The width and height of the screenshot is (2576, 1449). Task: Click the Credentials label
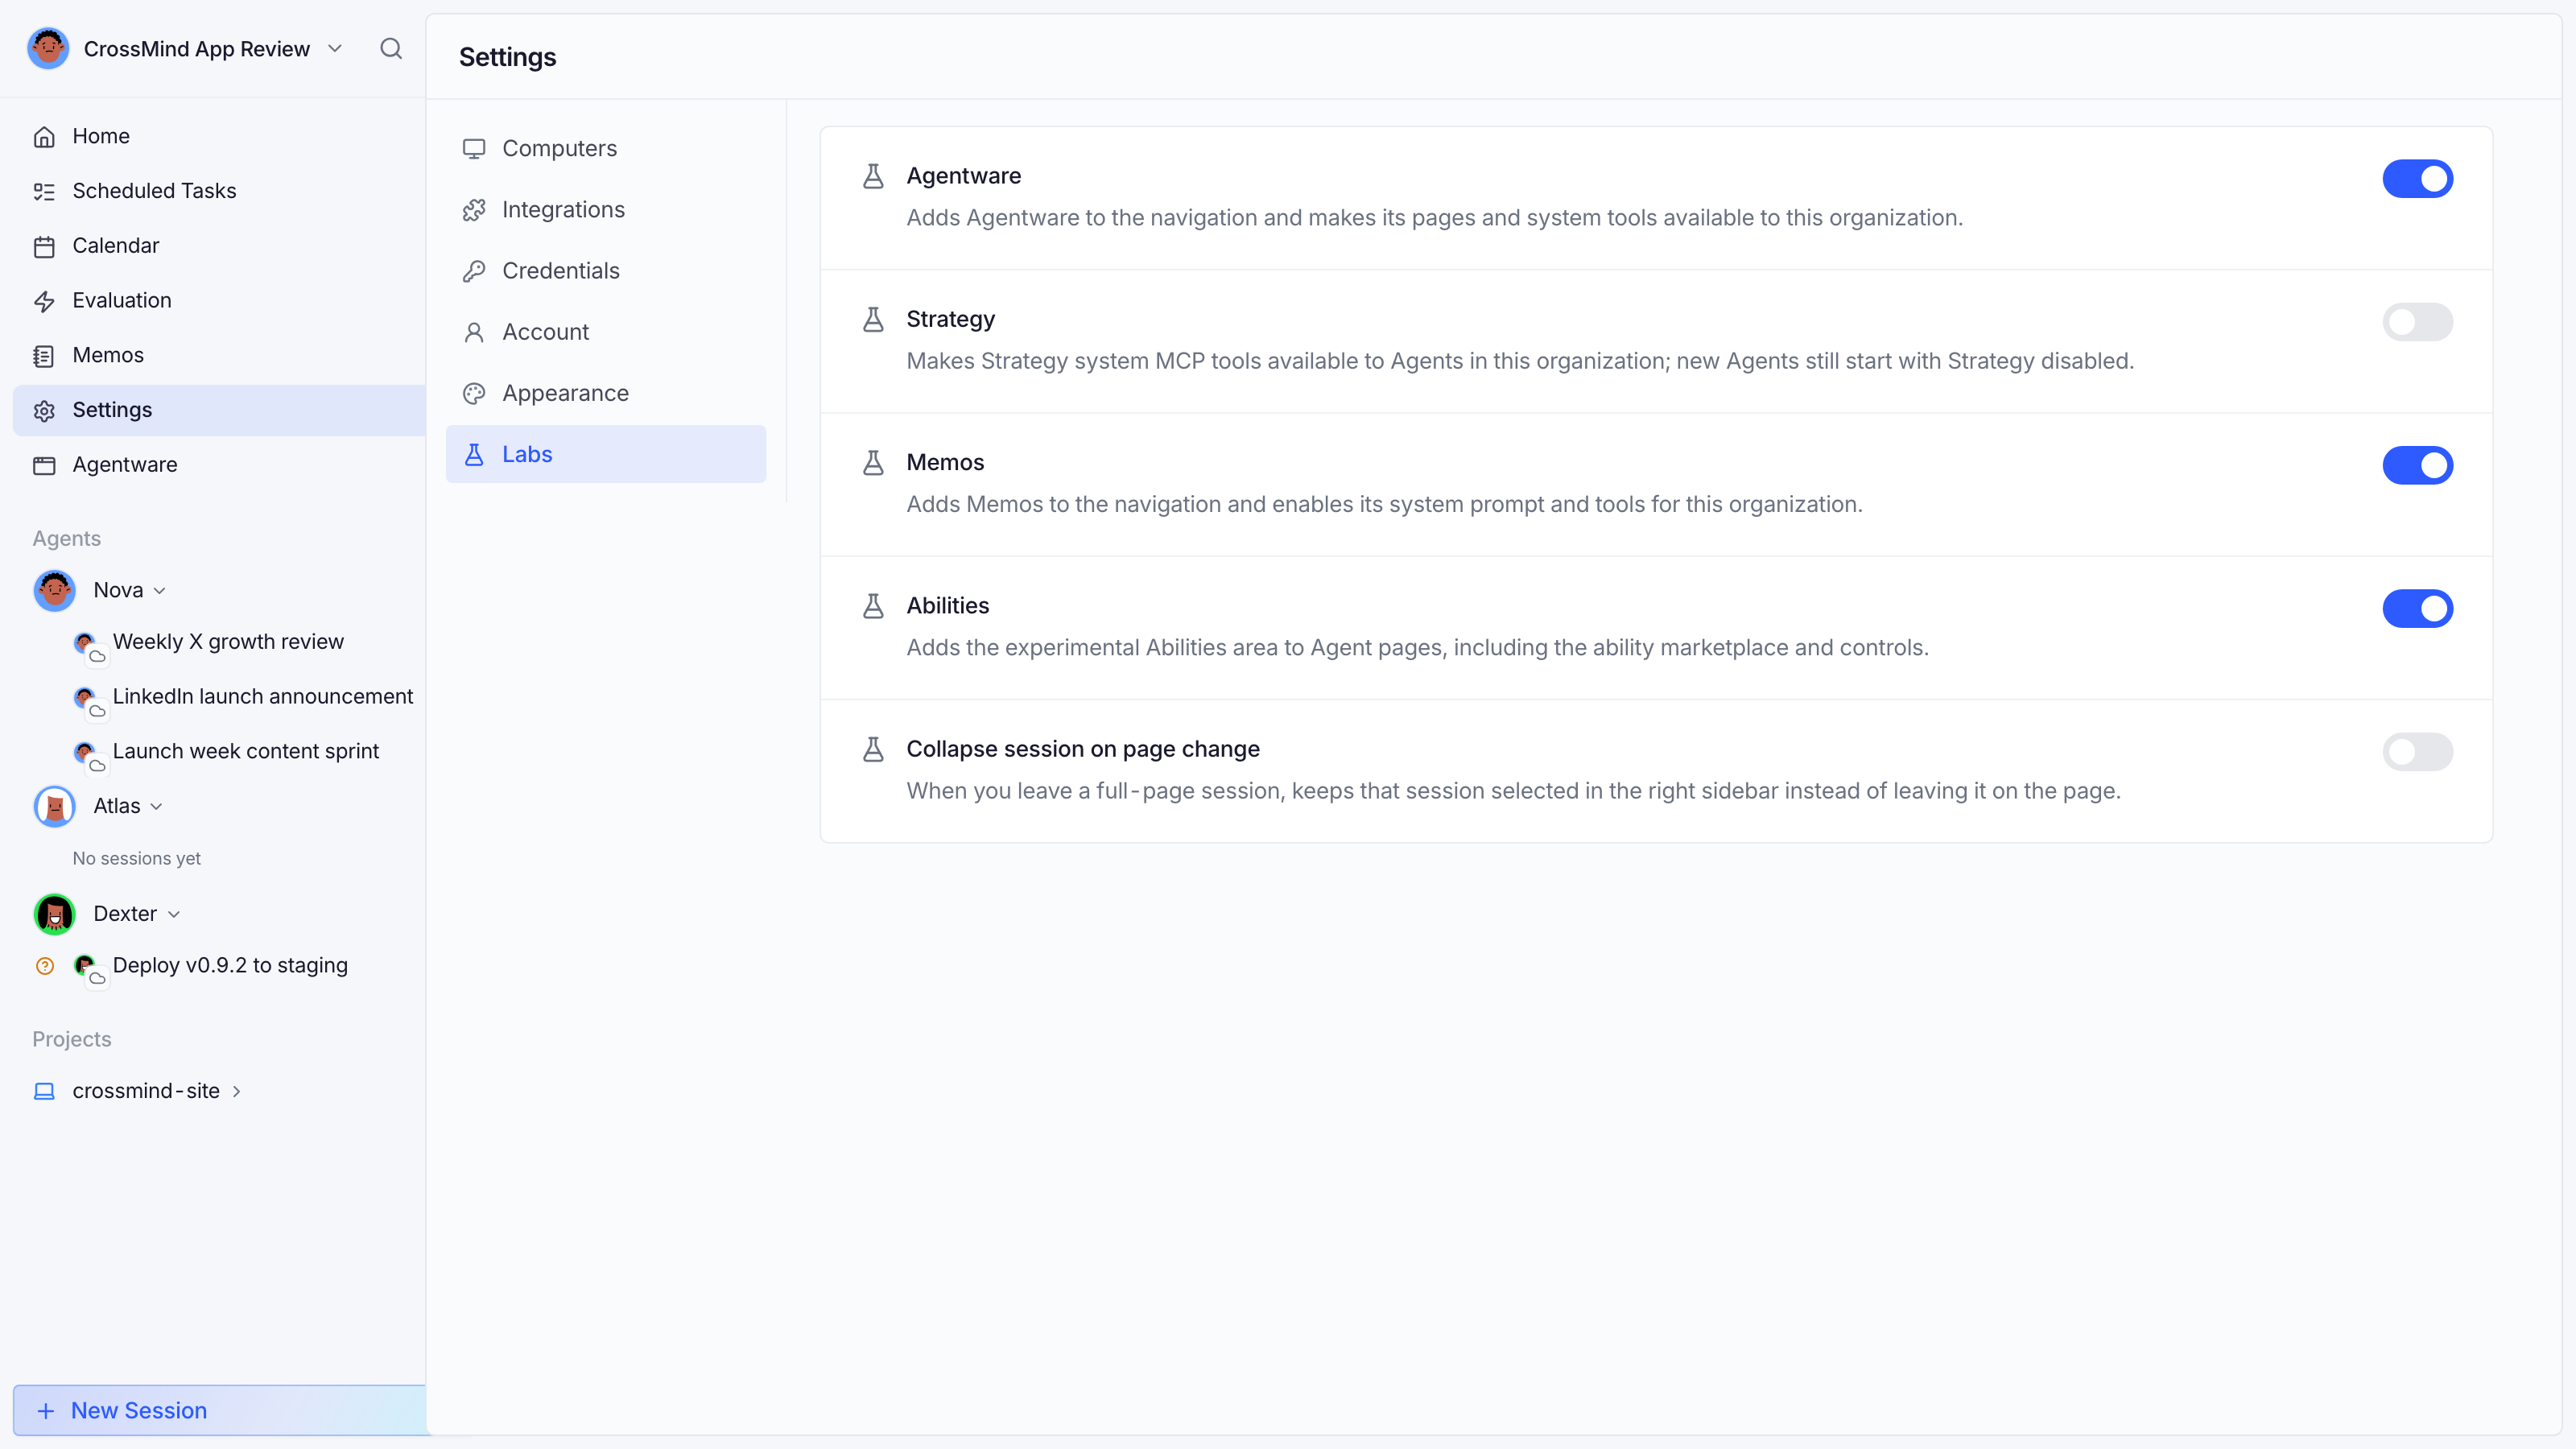(561, 271)
